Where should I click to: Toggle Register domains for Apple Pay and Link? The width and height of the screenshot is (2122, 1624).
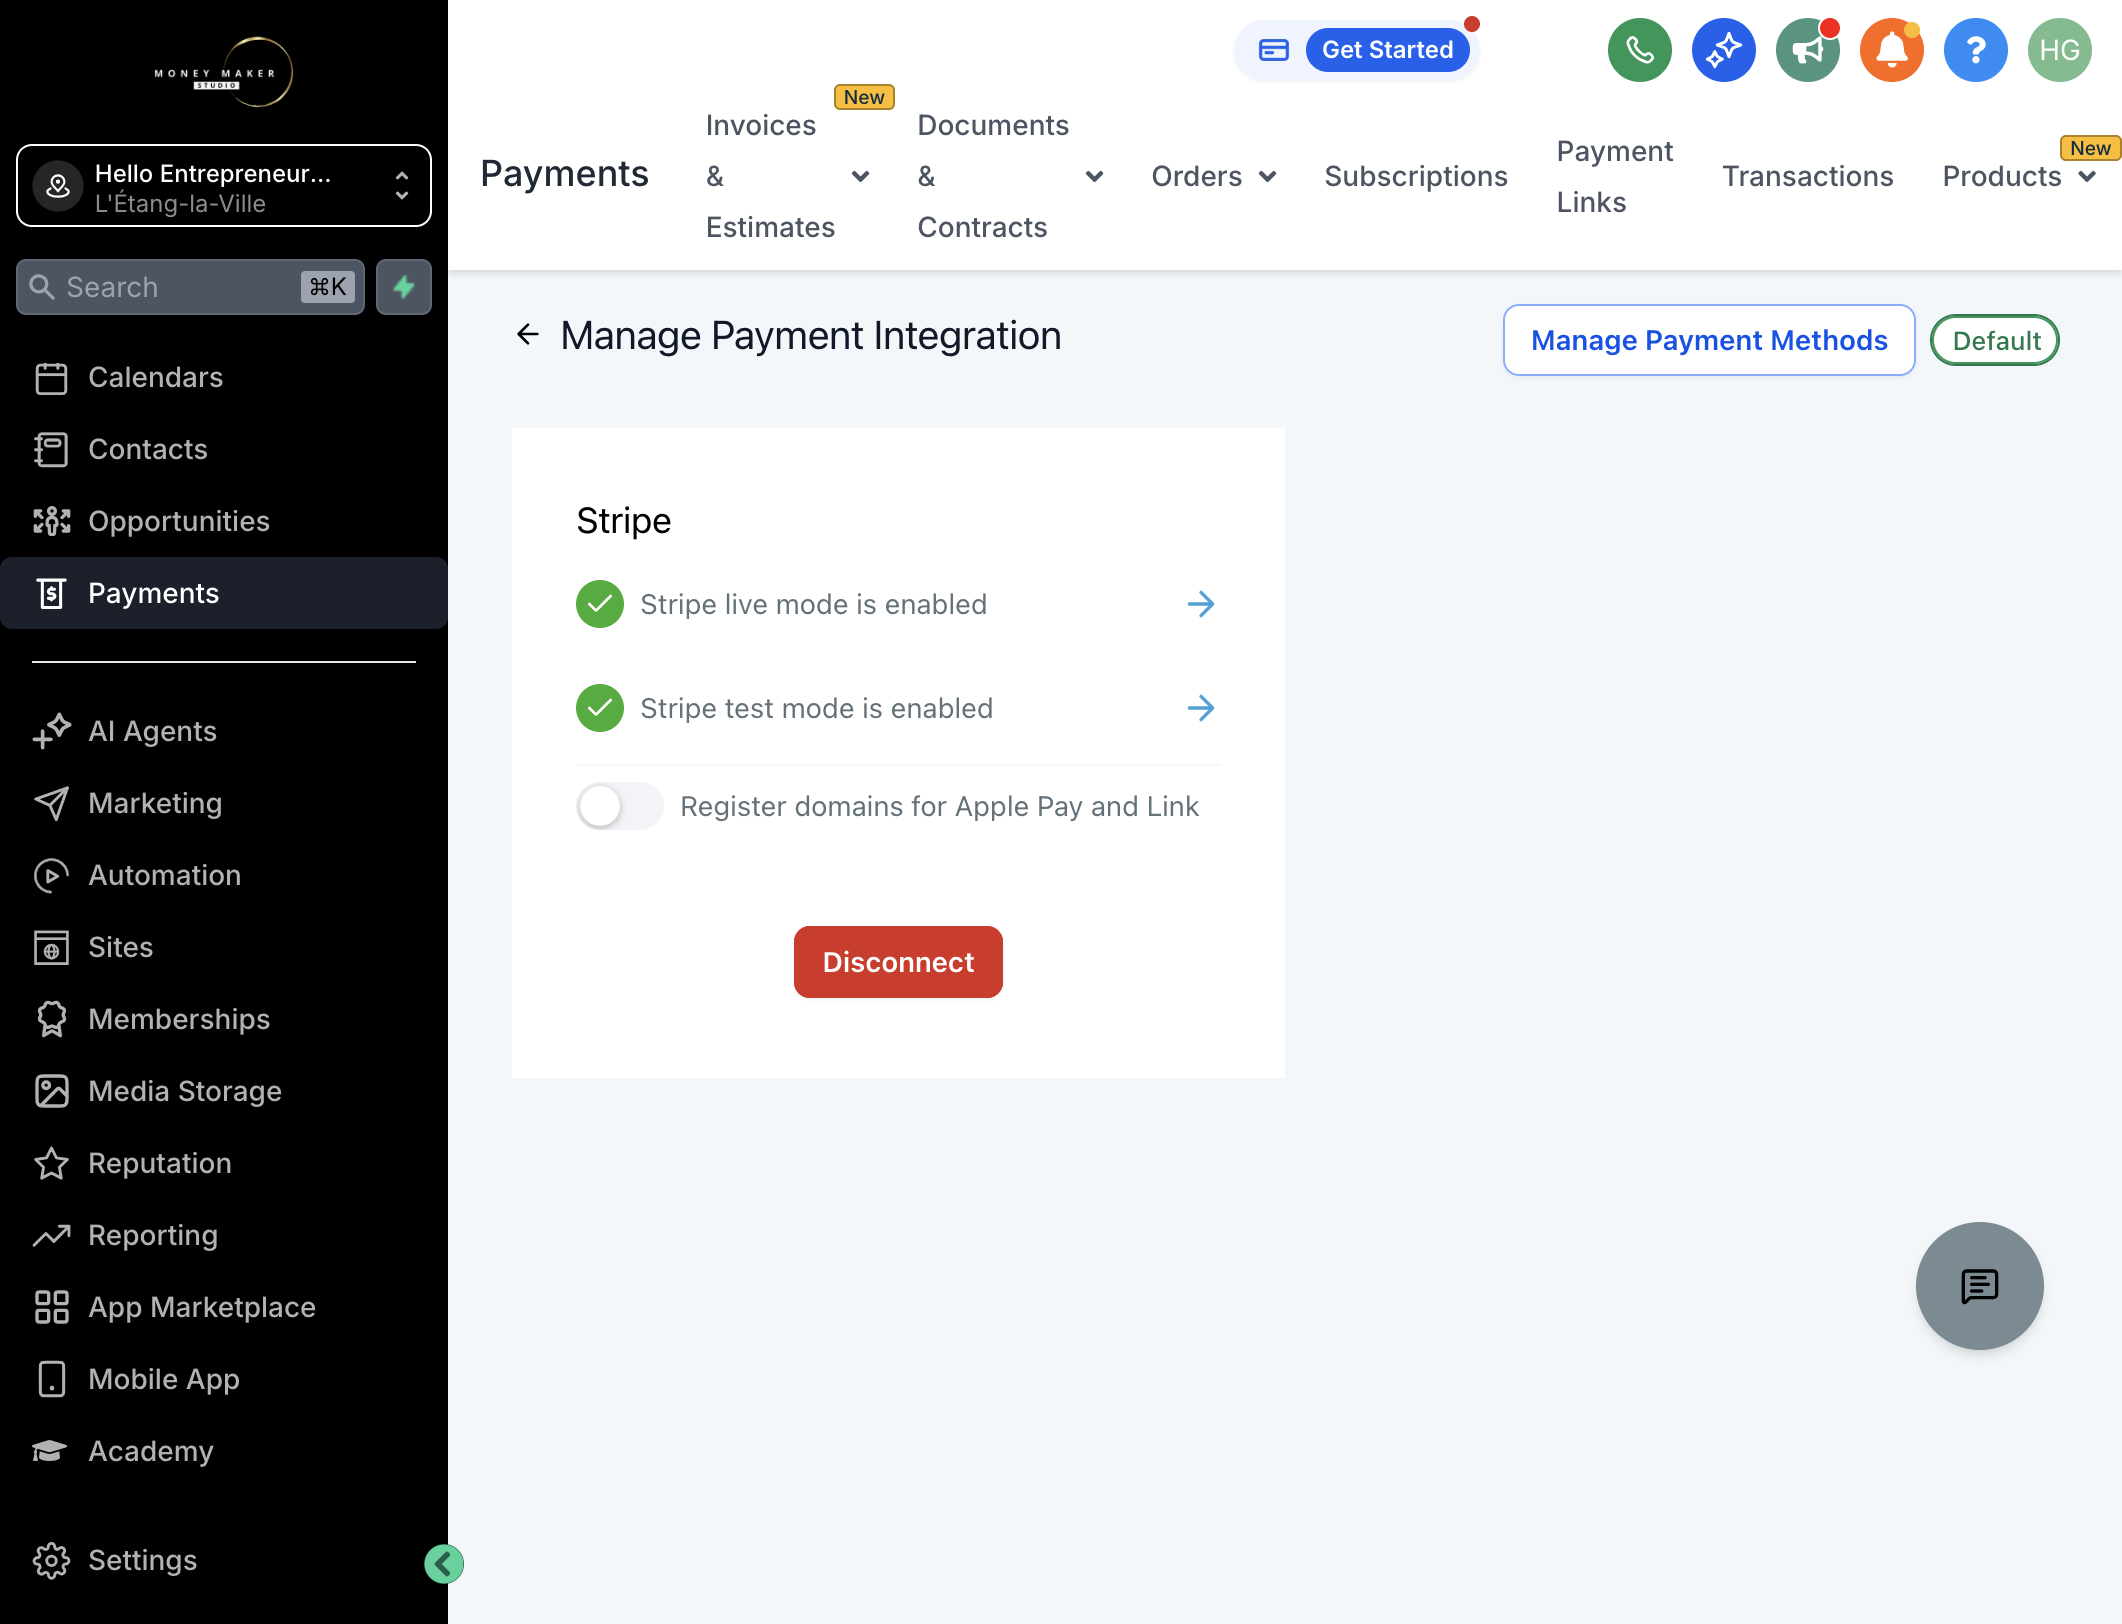click(619, 806)
